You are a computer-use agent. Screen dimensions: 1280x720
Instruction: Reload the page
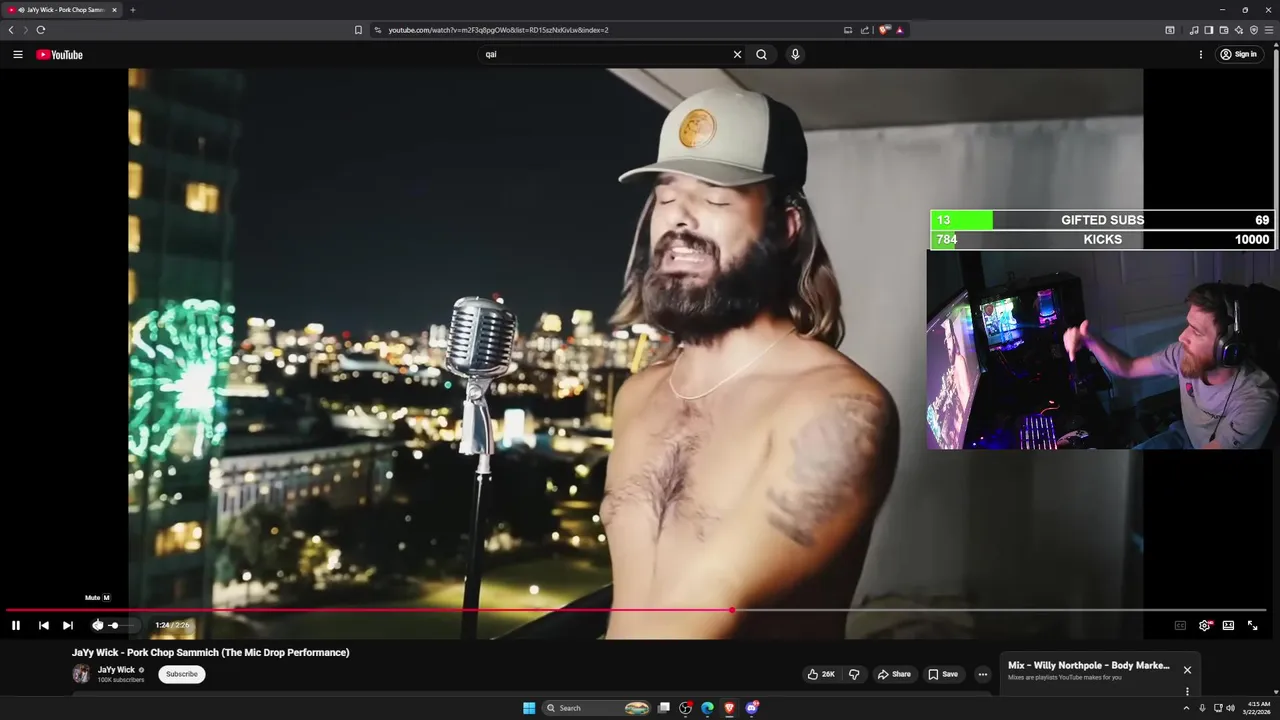coord(41,30)
